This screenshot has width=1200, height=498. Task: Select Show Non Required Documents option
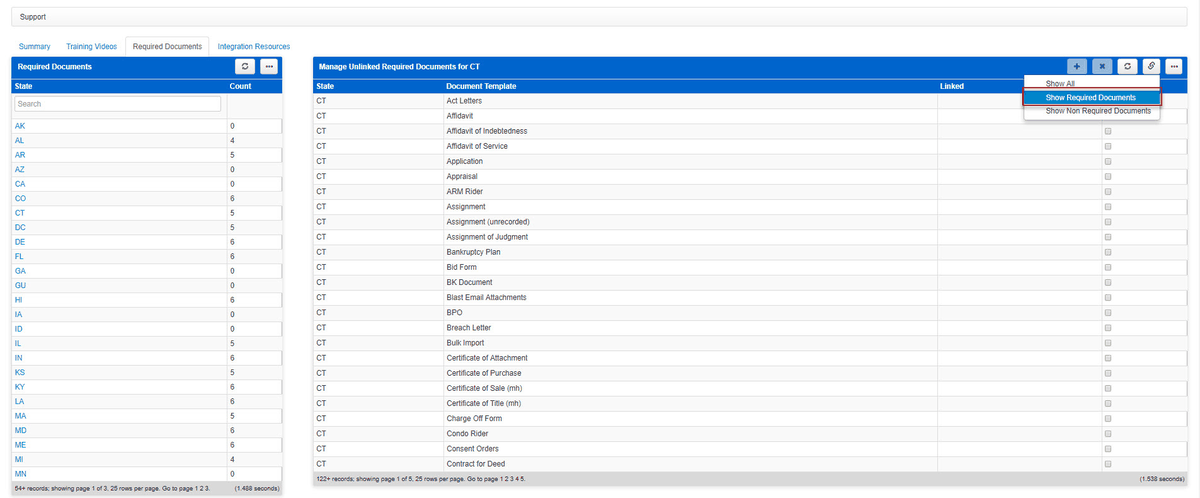(x=1098, y=111)
